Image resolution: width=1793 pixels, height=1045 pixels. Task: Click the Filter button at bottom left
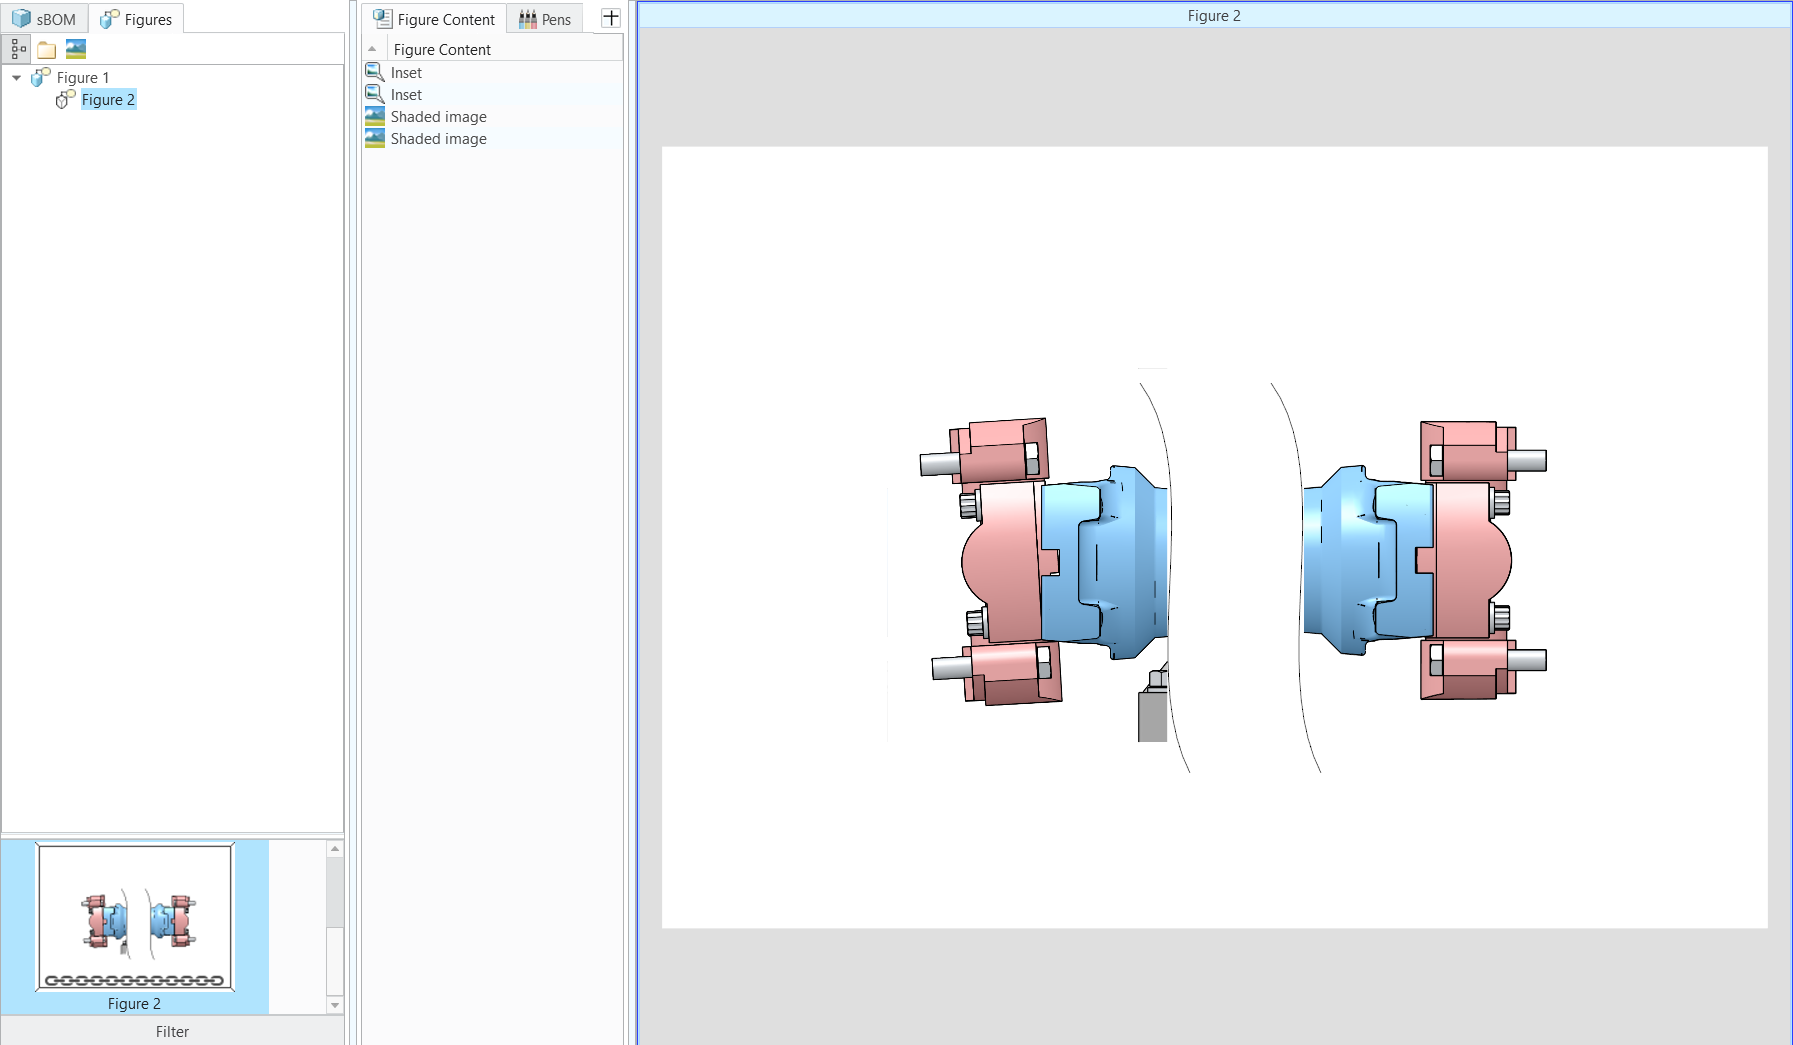pos(172,1031)
